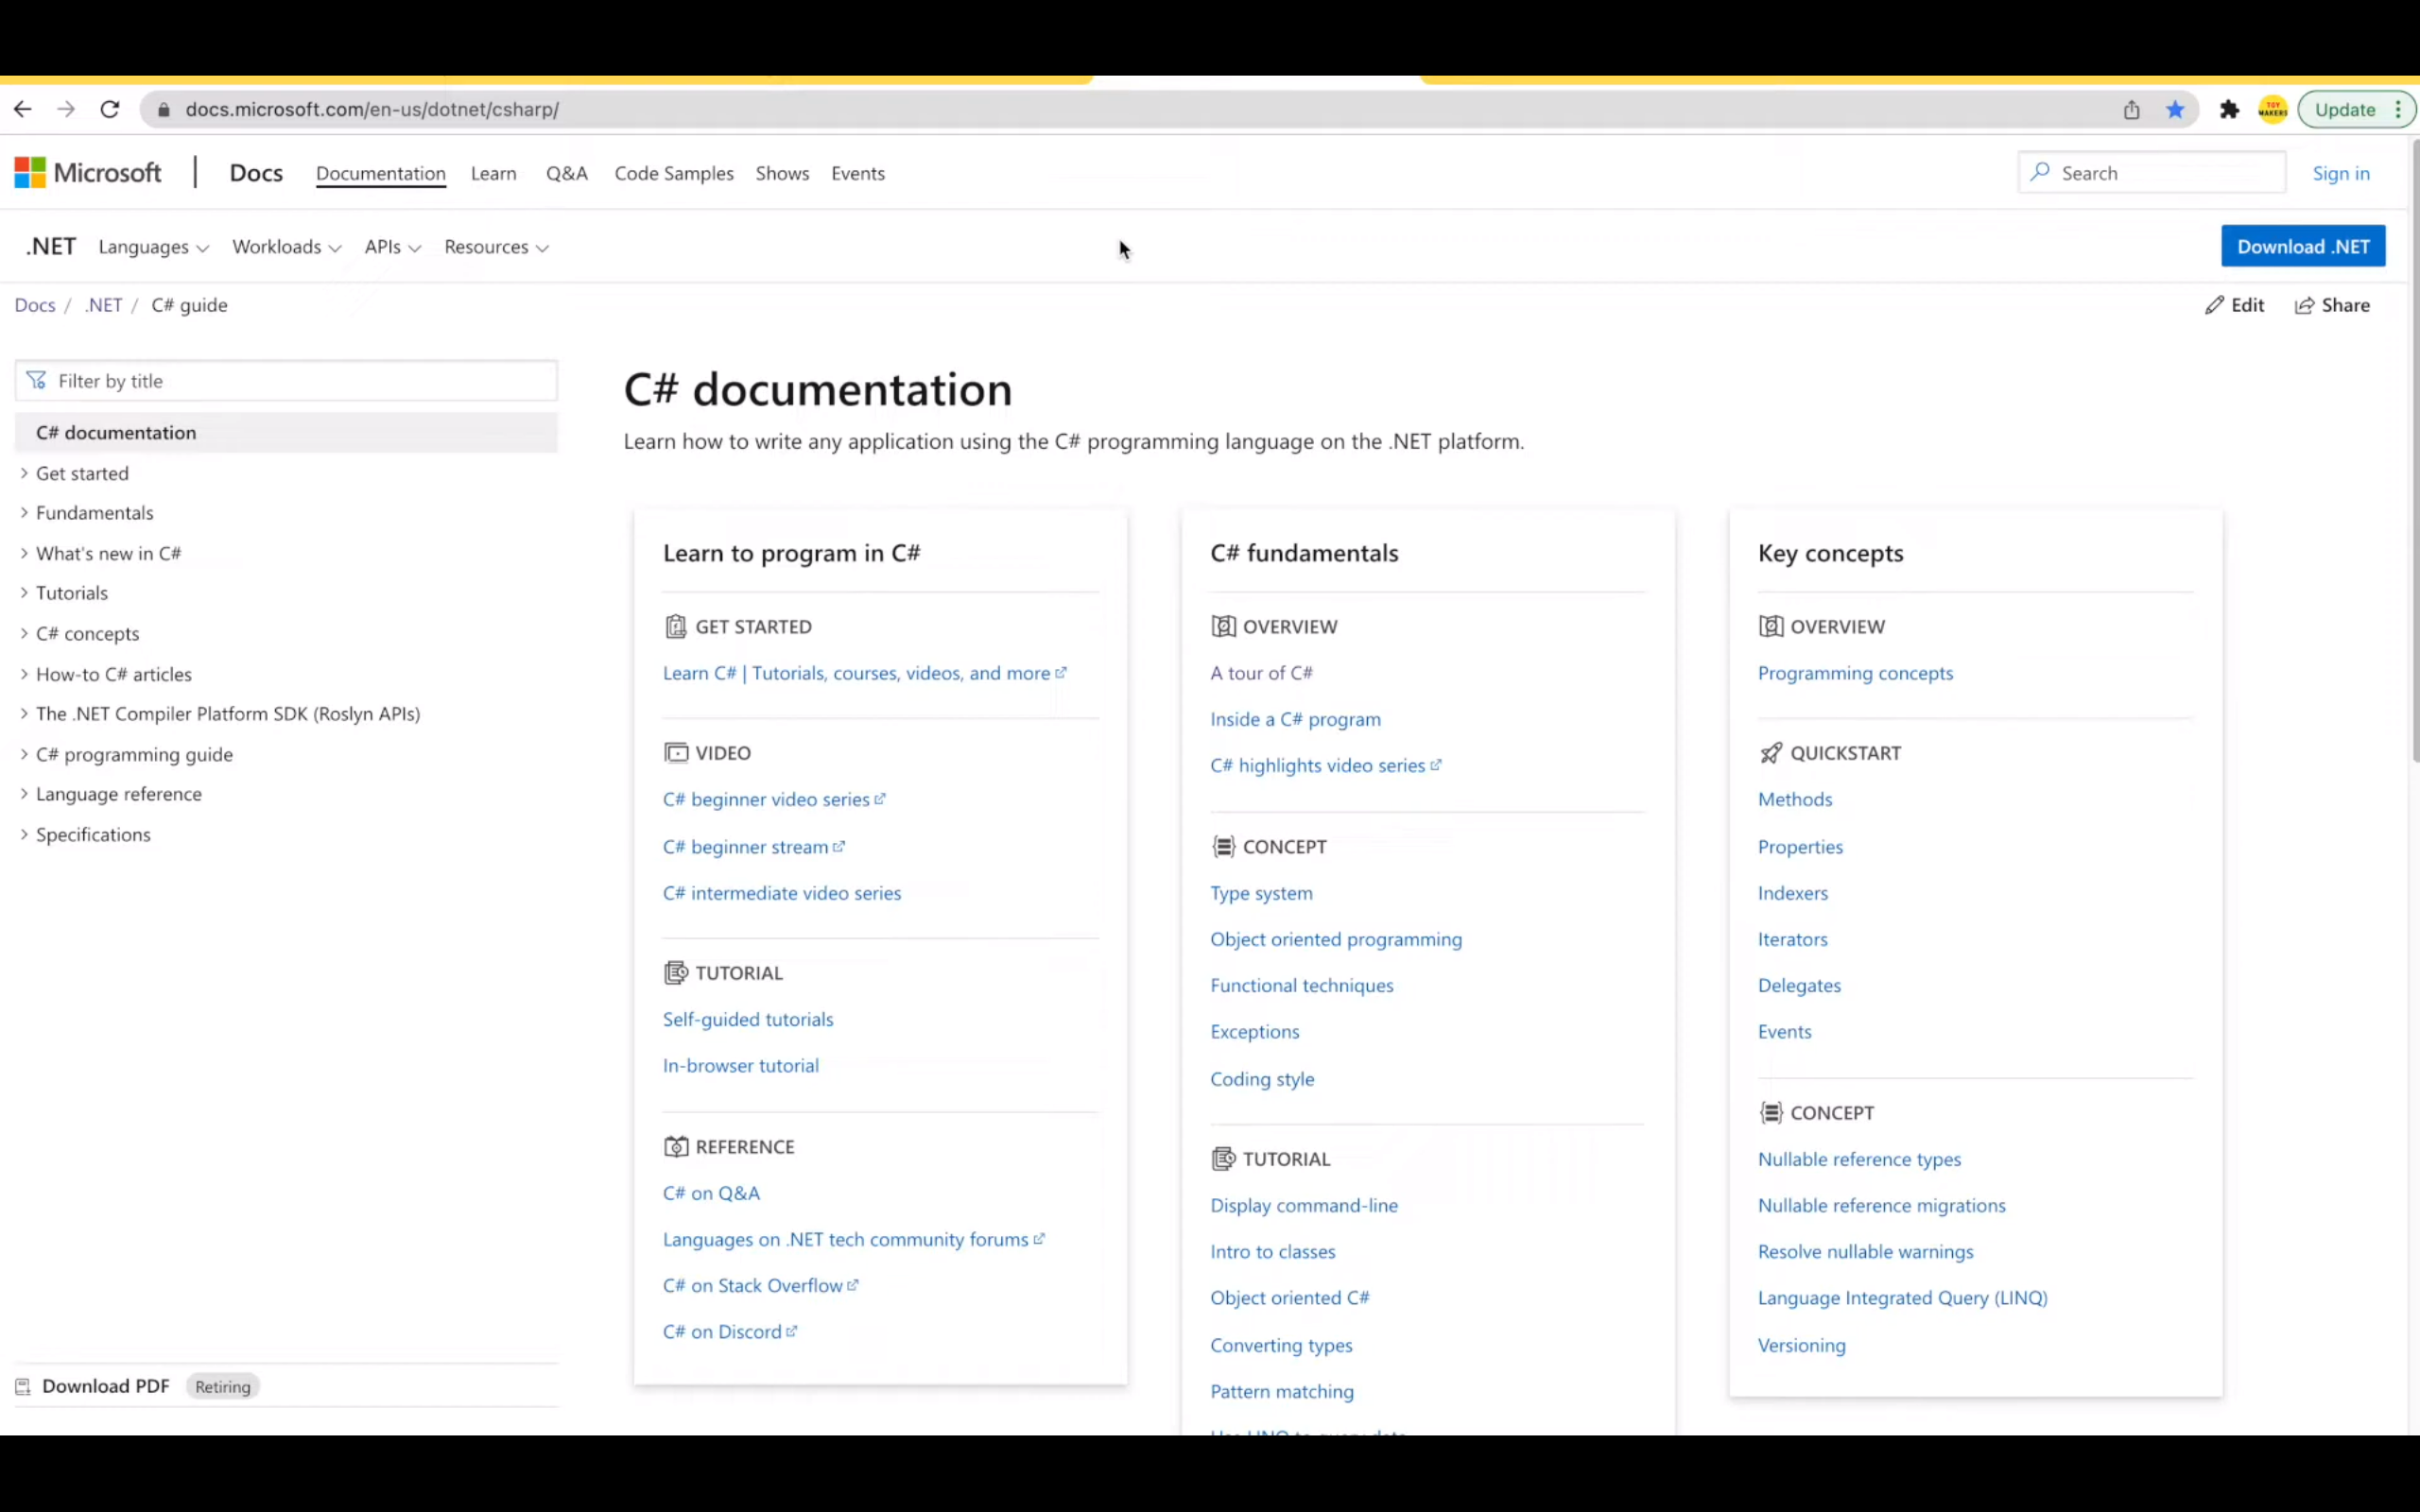Screen dimensions: 2420x1512
Task: Click the browser reload icon
Action: point(110,109)
